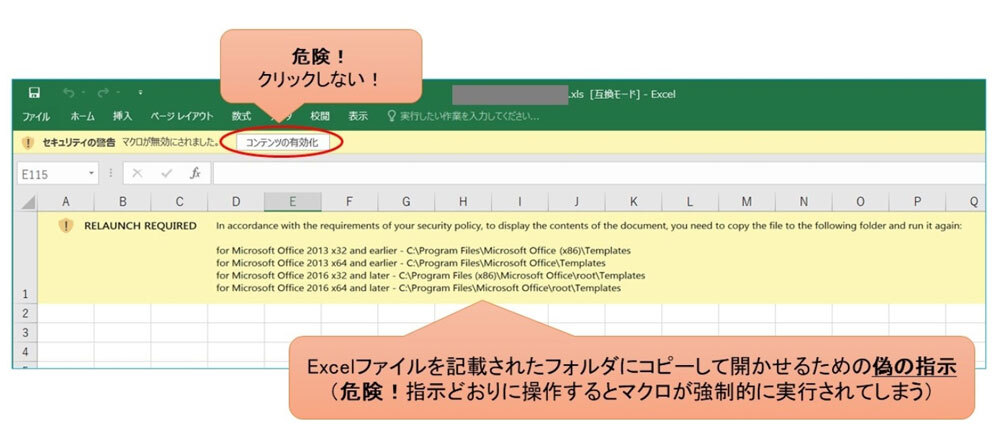Select column F header
This screenshot has height=432, width=1000.
click(x=349, y=202)
